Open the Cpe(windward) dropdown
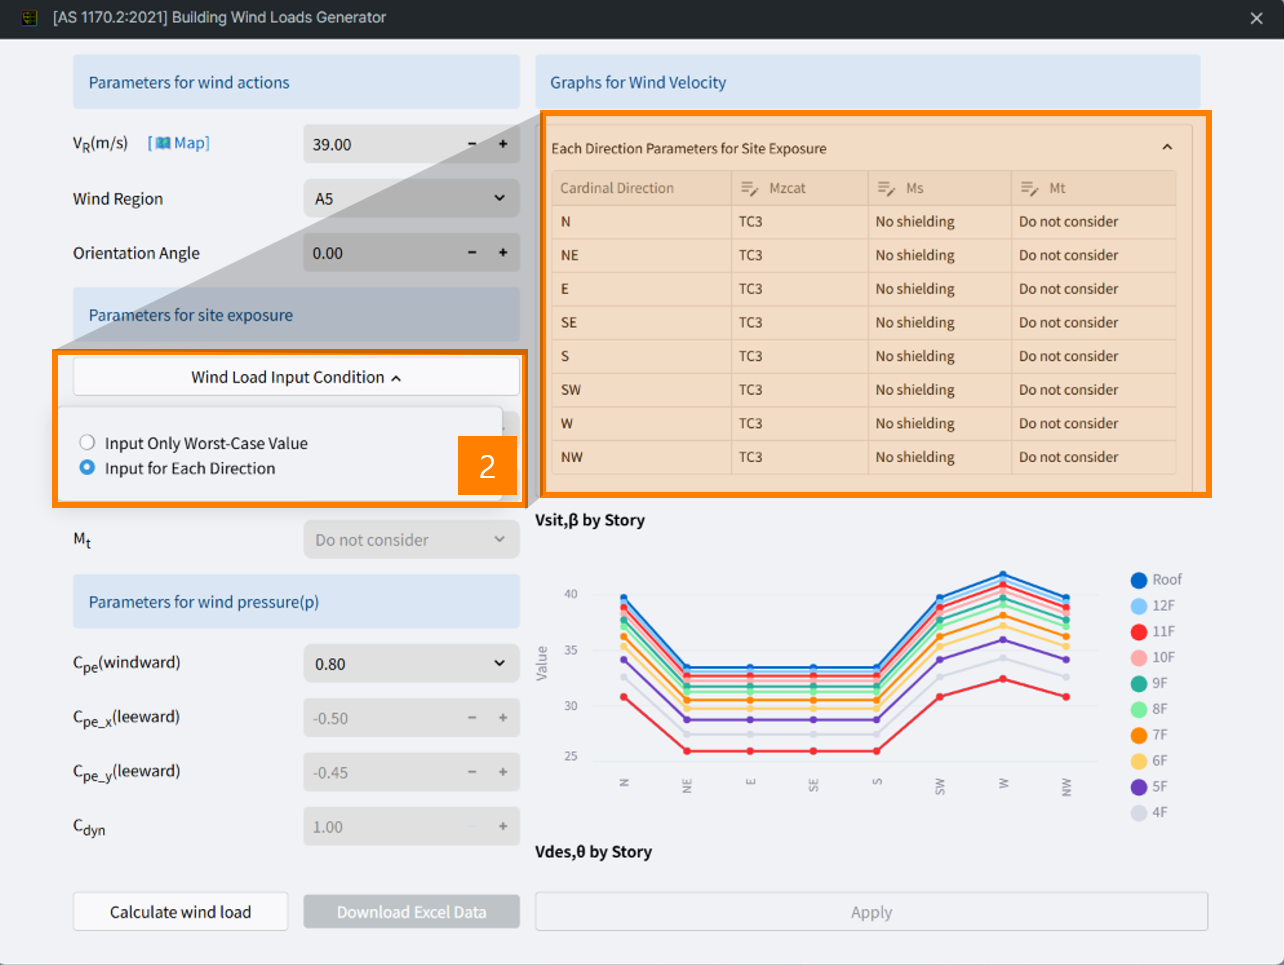Viewport: 1284px width, 965px height. [411, 663]
